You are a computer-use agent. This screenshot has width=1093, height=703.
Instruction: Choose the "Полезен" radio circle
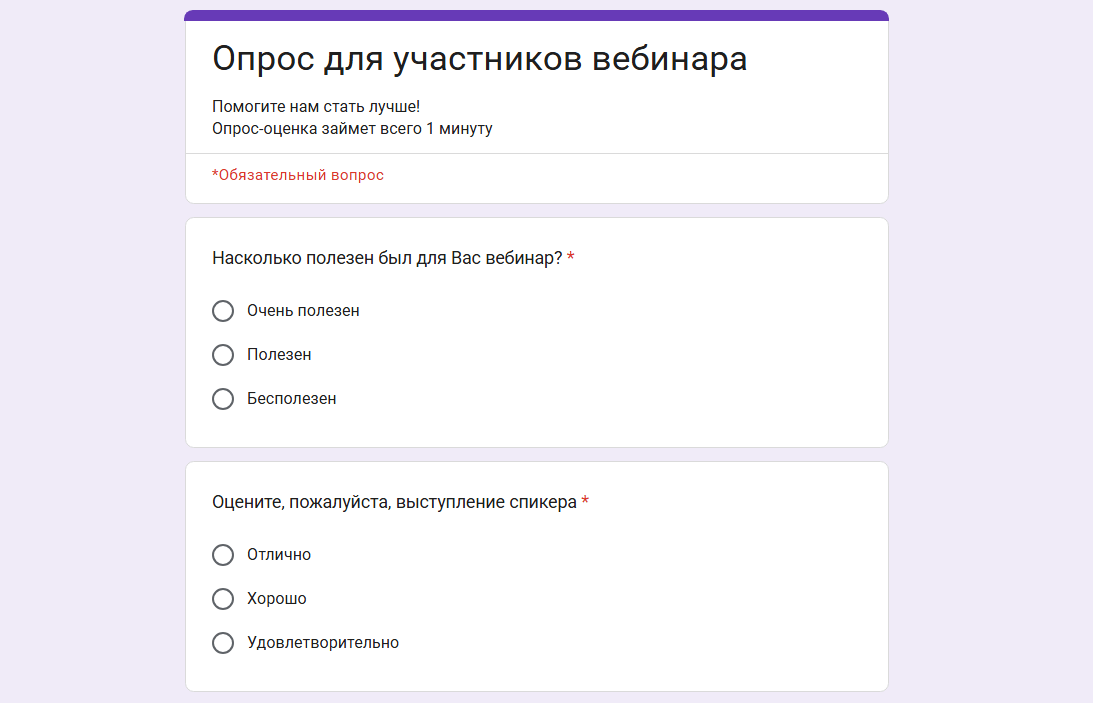tap(223, 355)
